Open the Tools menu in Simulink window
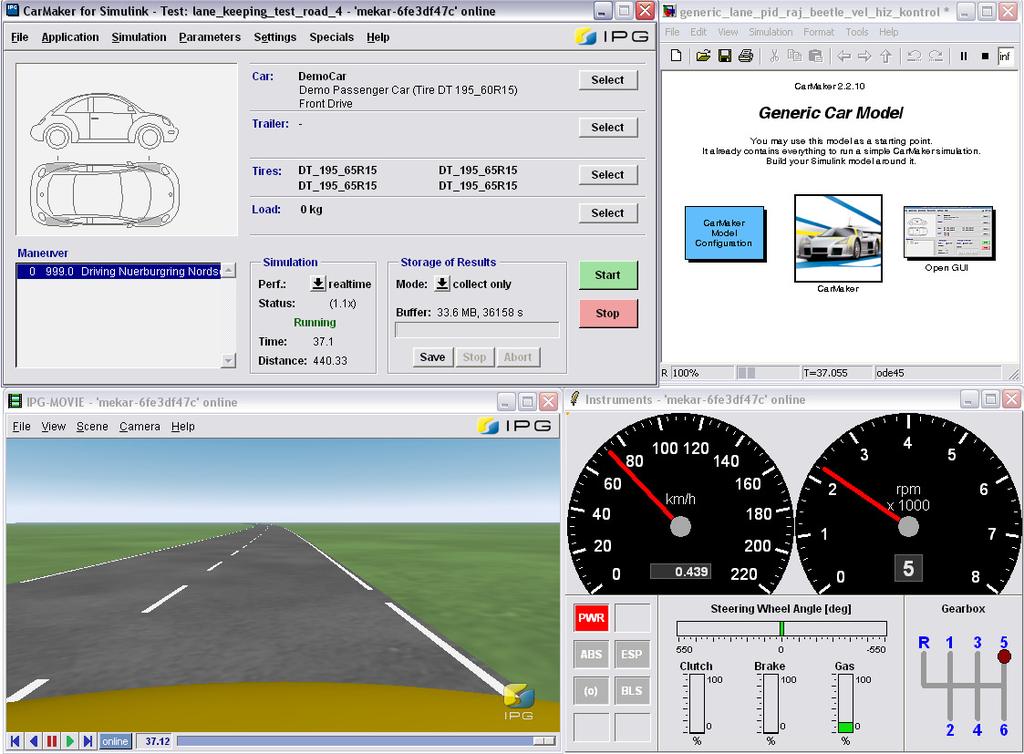 pos(857,32)
